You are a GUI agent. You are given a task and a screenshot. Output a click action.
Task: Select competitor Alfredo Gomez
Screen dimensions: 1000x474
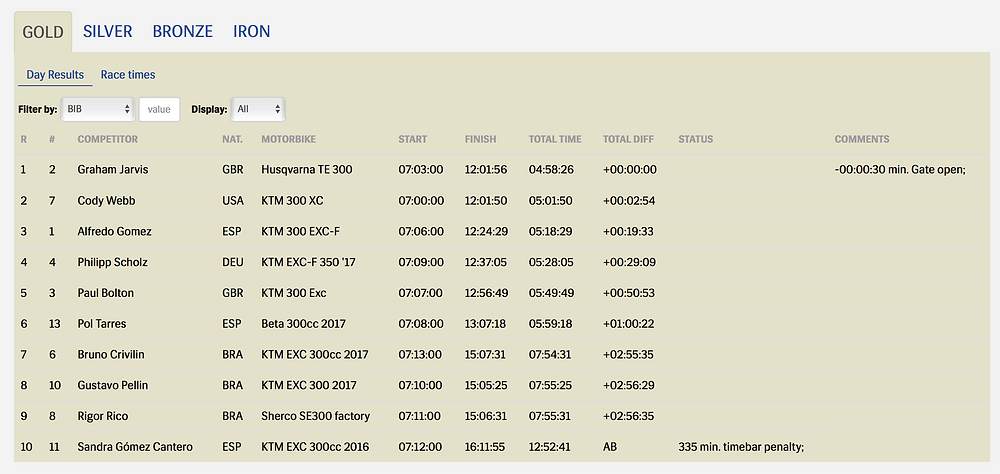tap(114, 232)
